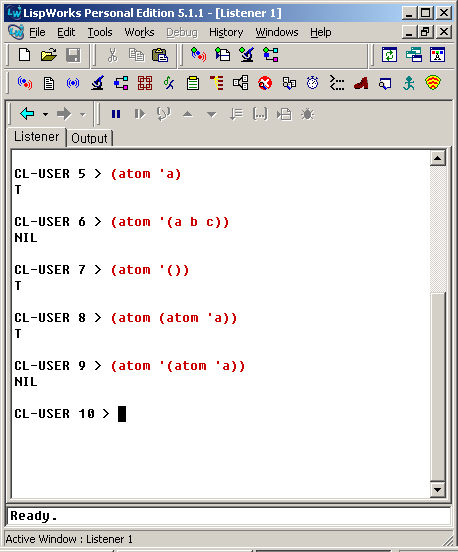Click the New file icon
458x552 pixels.
click(x=24, y=55)
